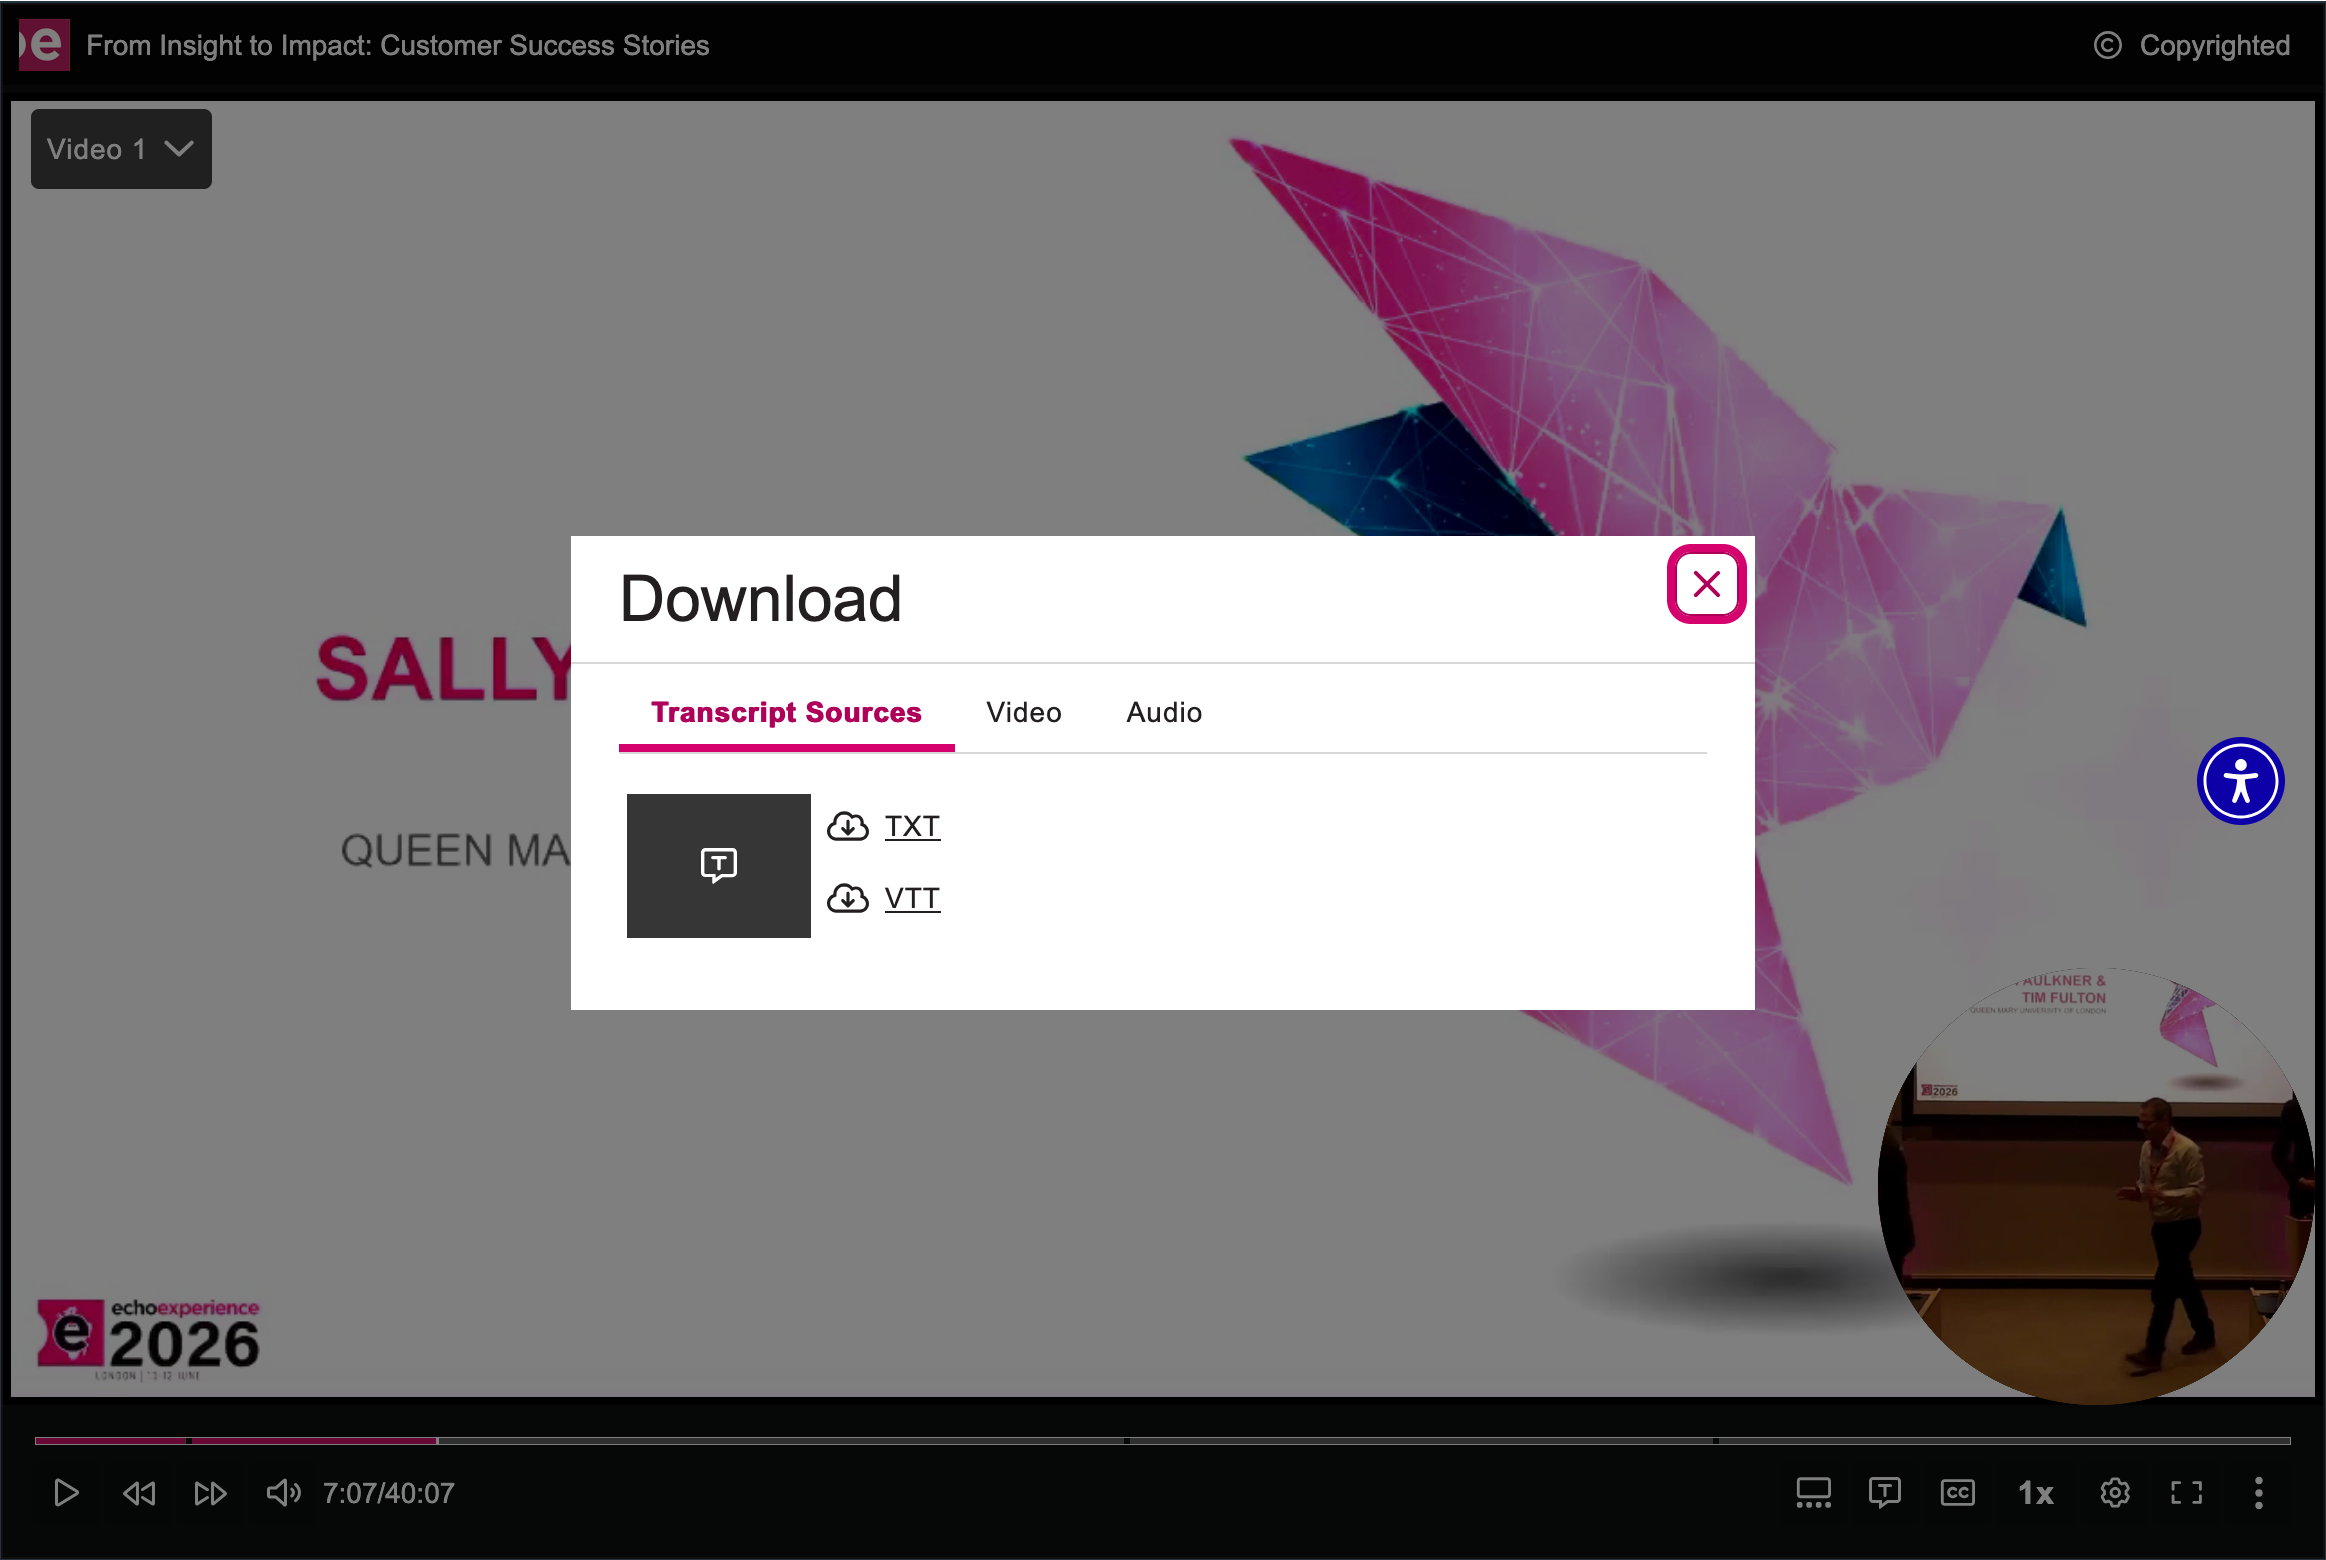Click the cloud download icon beside VTT
2326x1560 pixels.
tap(848, 899)
